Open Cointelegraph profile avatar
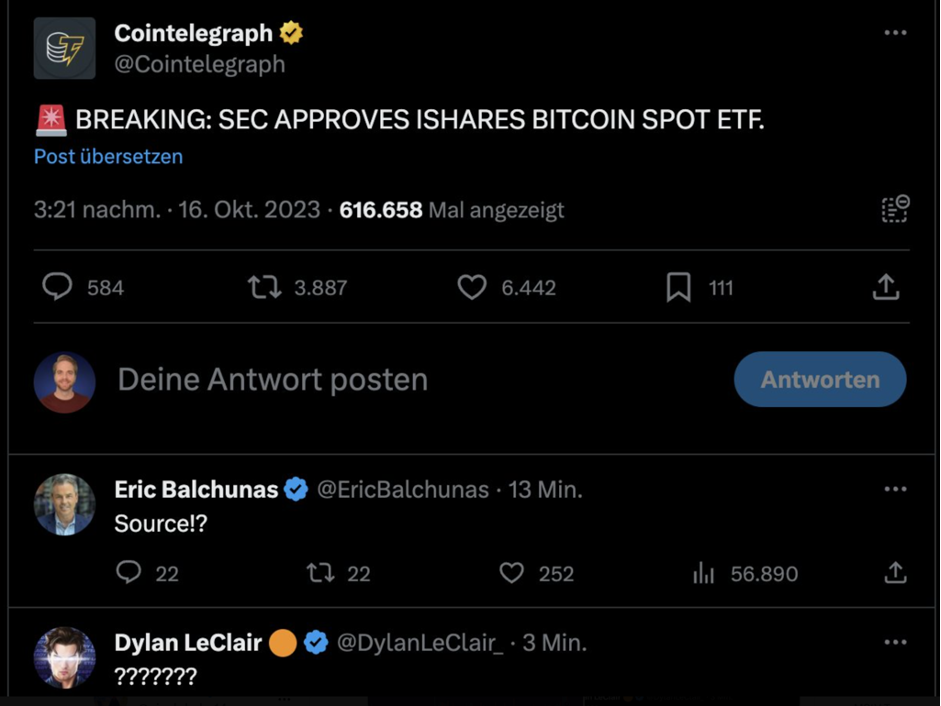Screen dimensions: 941x706 (x=65, y=48)
